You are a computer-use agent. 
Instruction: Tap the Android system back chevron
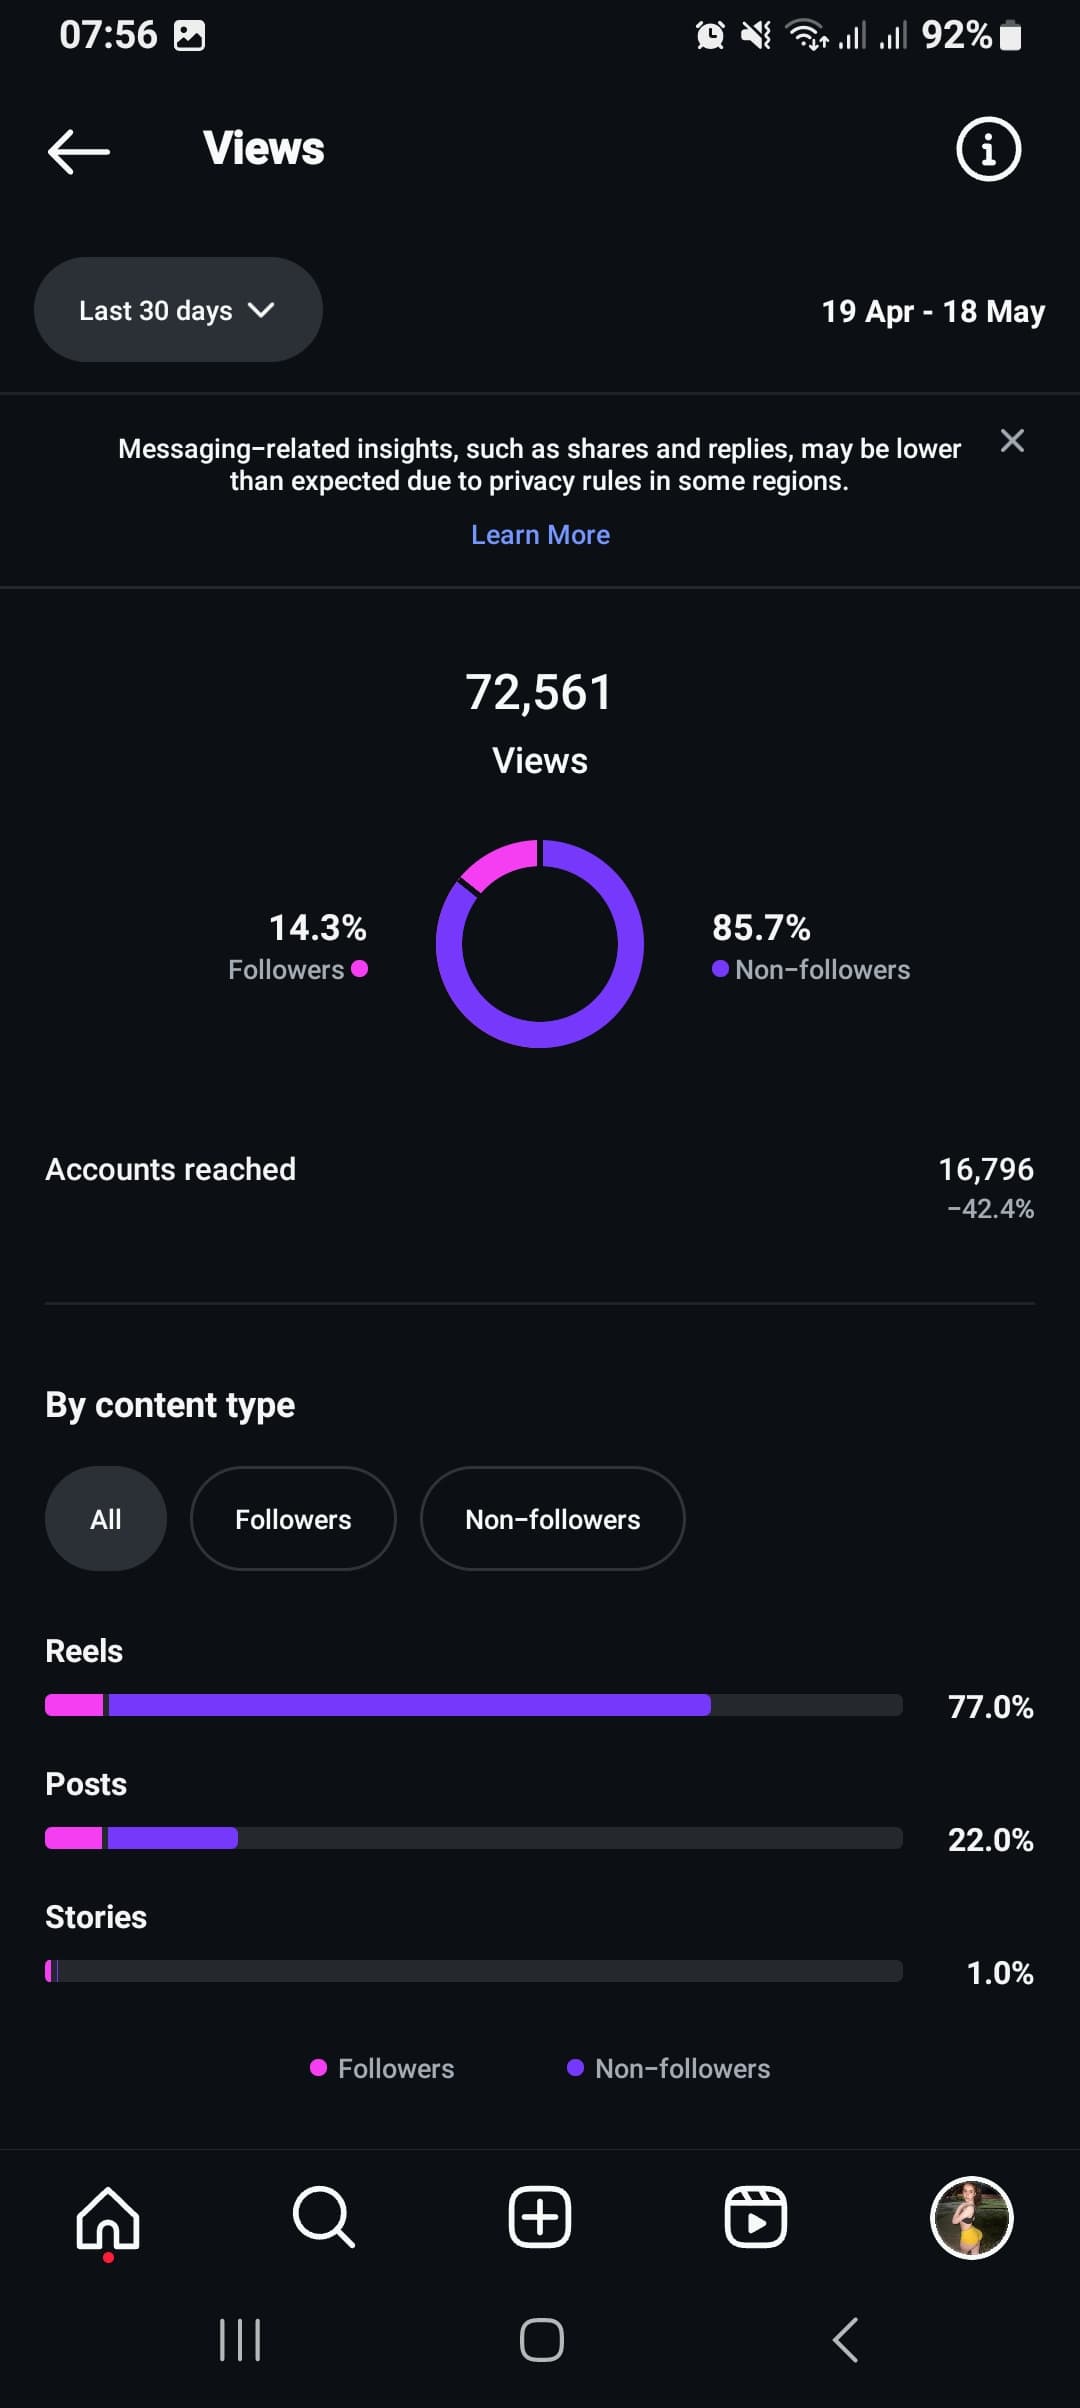[x=845, y=2340]
